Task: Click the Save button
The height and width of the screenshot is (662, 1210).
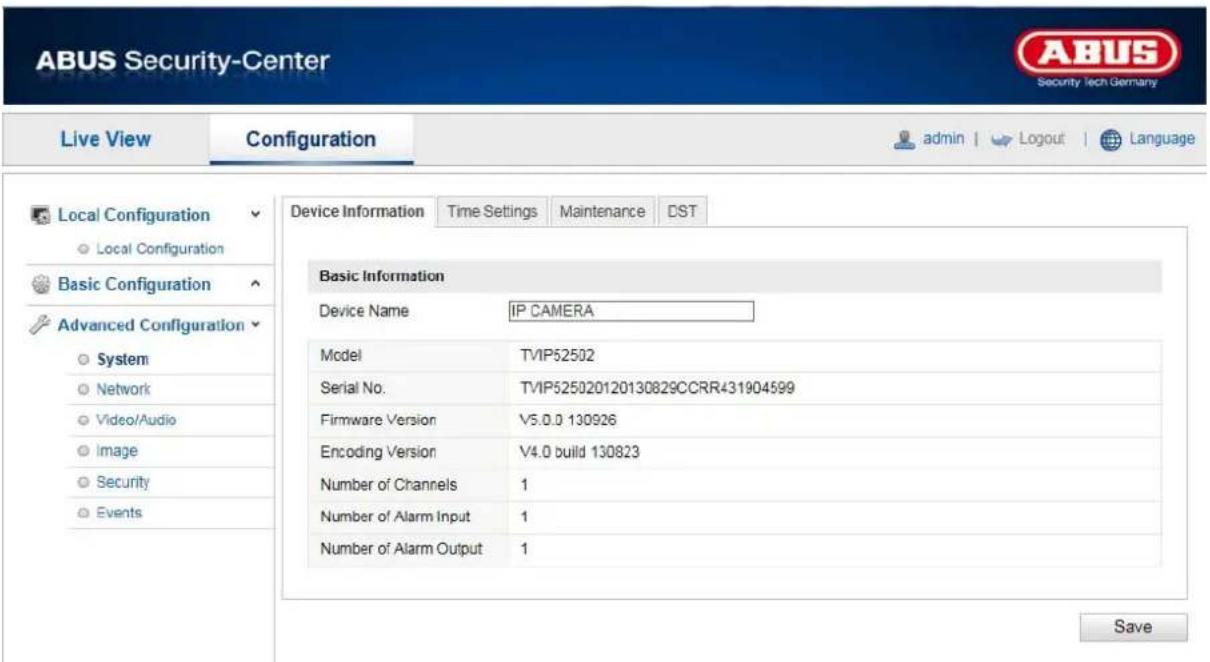Action: (x=1133, y=627)
